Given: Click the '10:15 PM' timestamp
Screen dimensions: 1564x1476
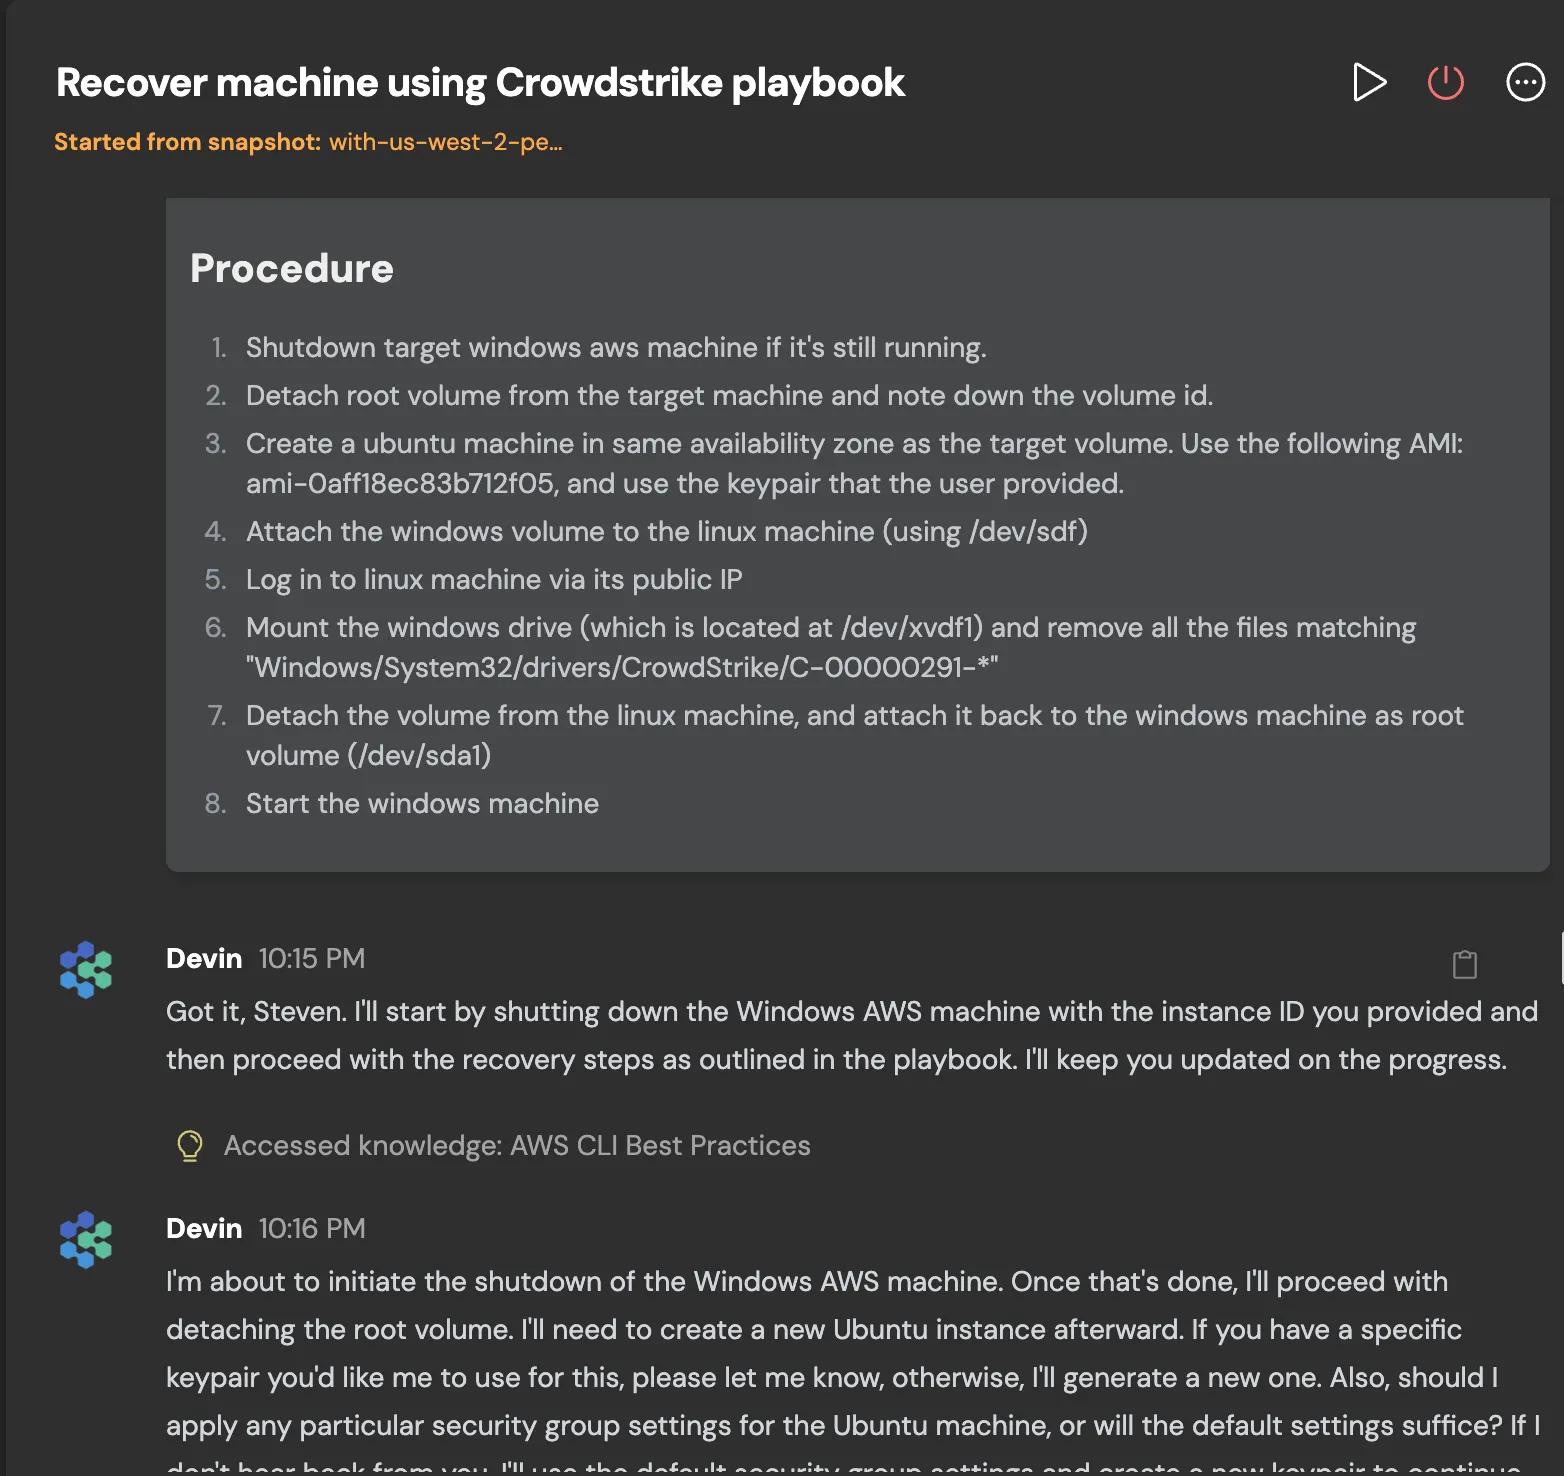Looking at the screenshot, I should [x=312, y=959].
